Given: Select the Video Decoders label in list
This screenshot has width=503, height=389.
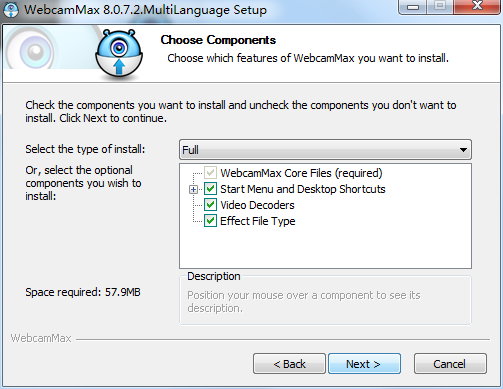Looking at the screenshot, I should (257, 205).
